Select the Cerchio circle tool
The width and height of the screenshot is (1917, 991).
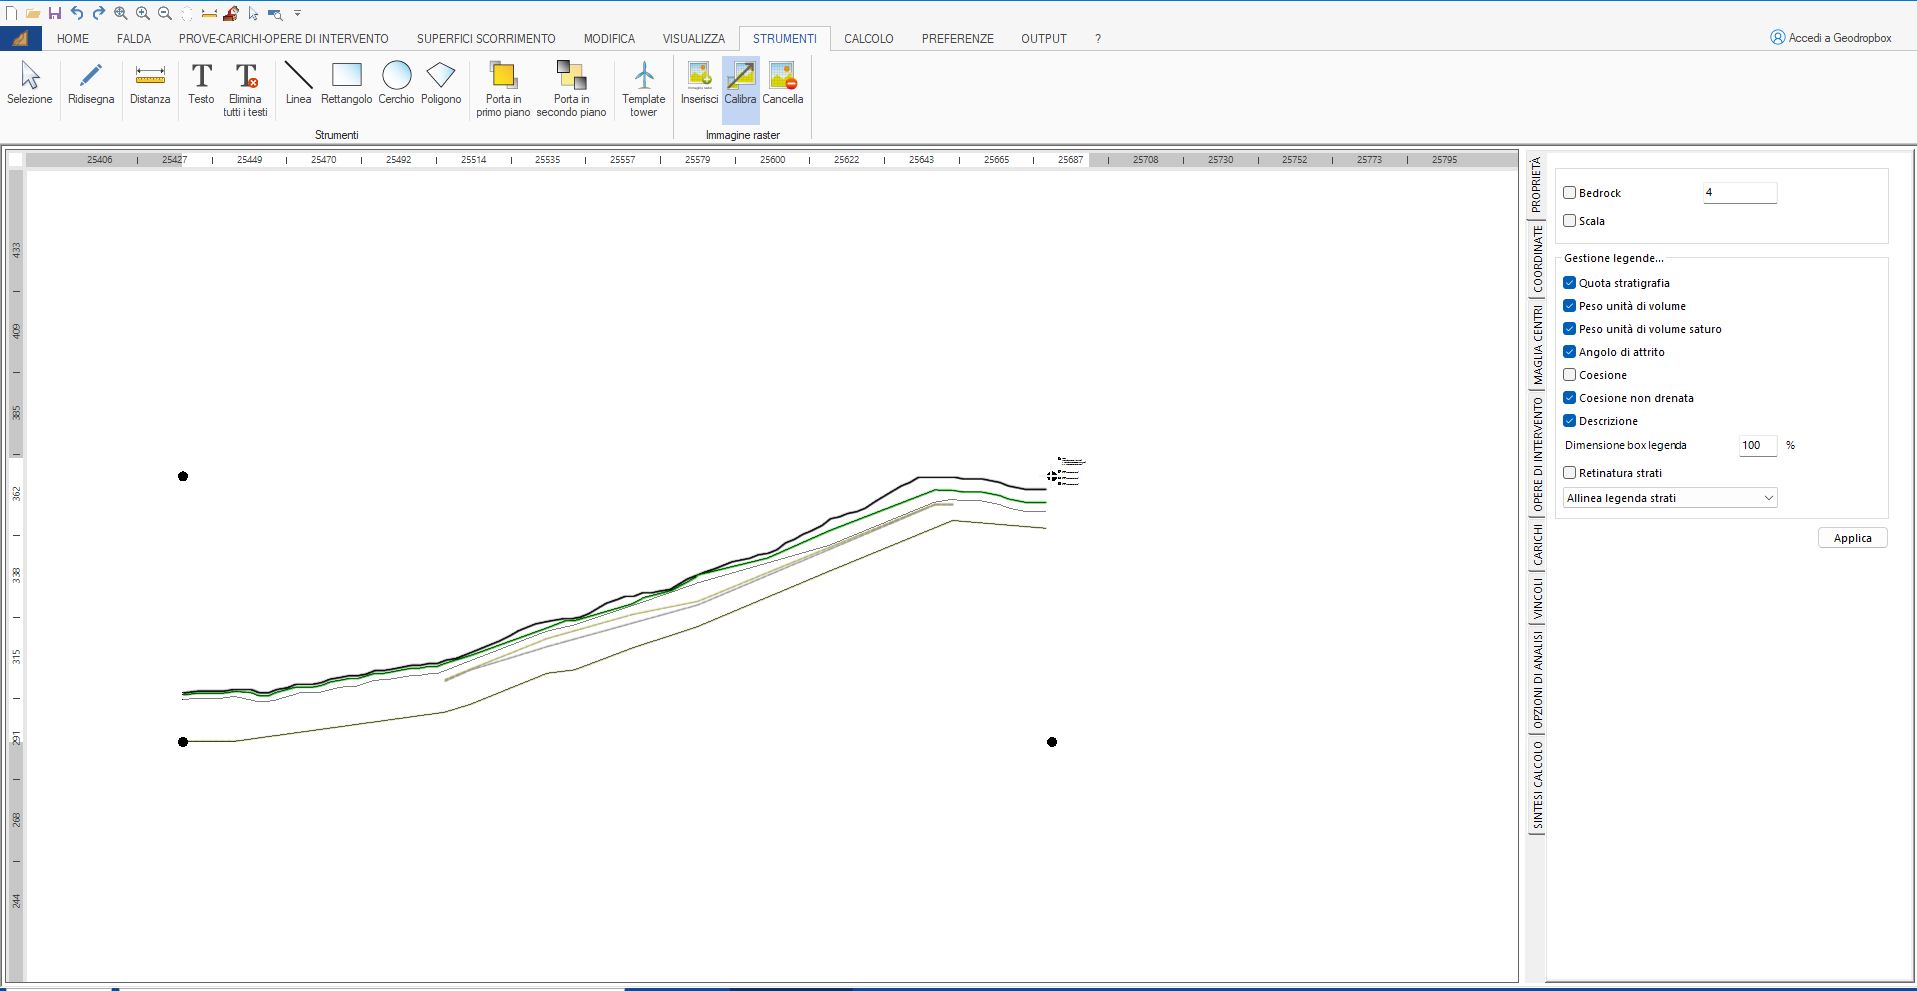coord(396,83)
